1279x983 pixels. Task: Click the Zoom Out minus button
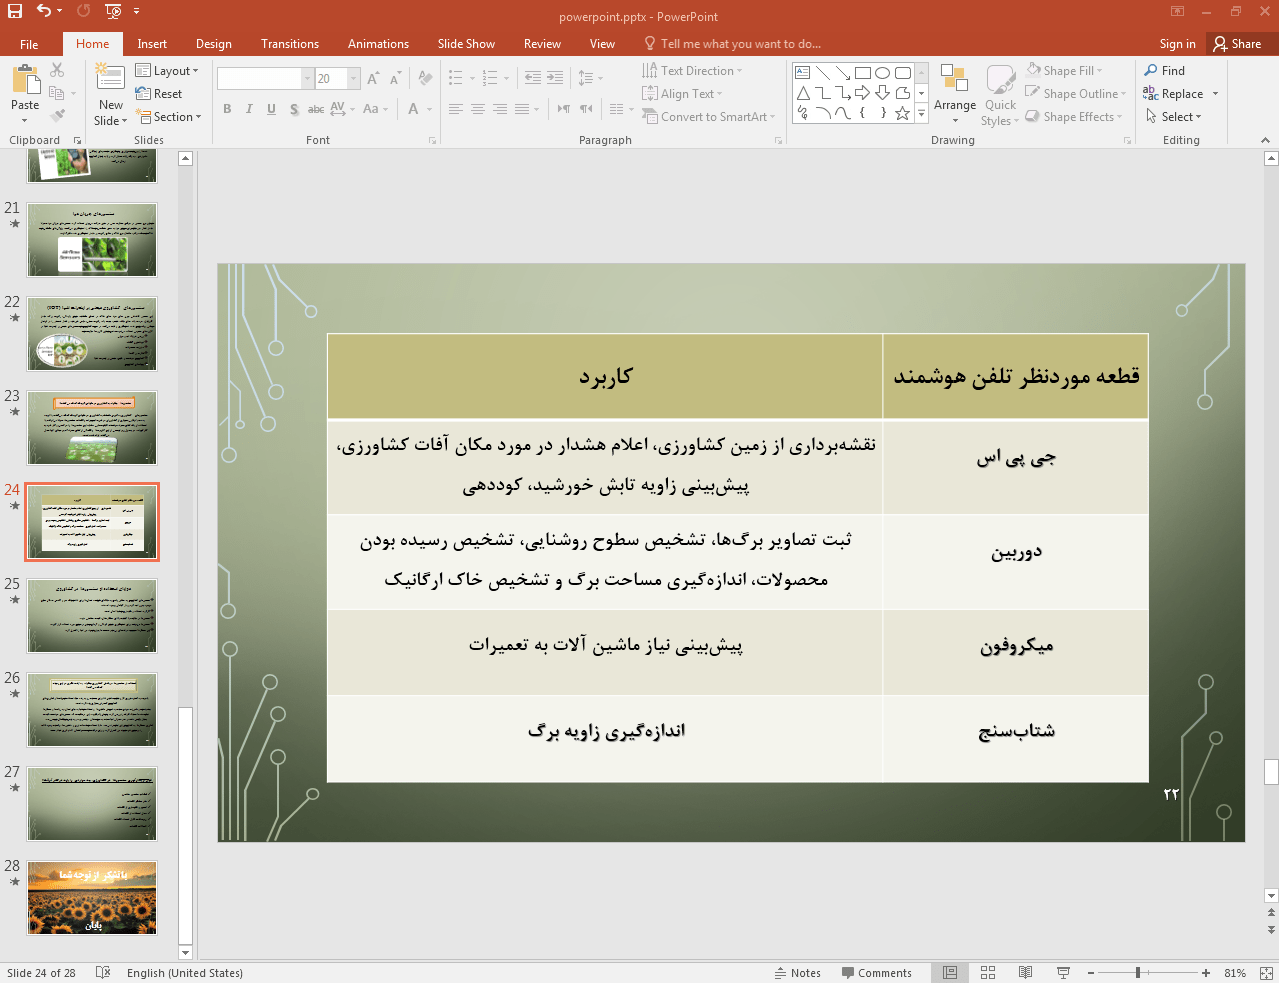1091,973
